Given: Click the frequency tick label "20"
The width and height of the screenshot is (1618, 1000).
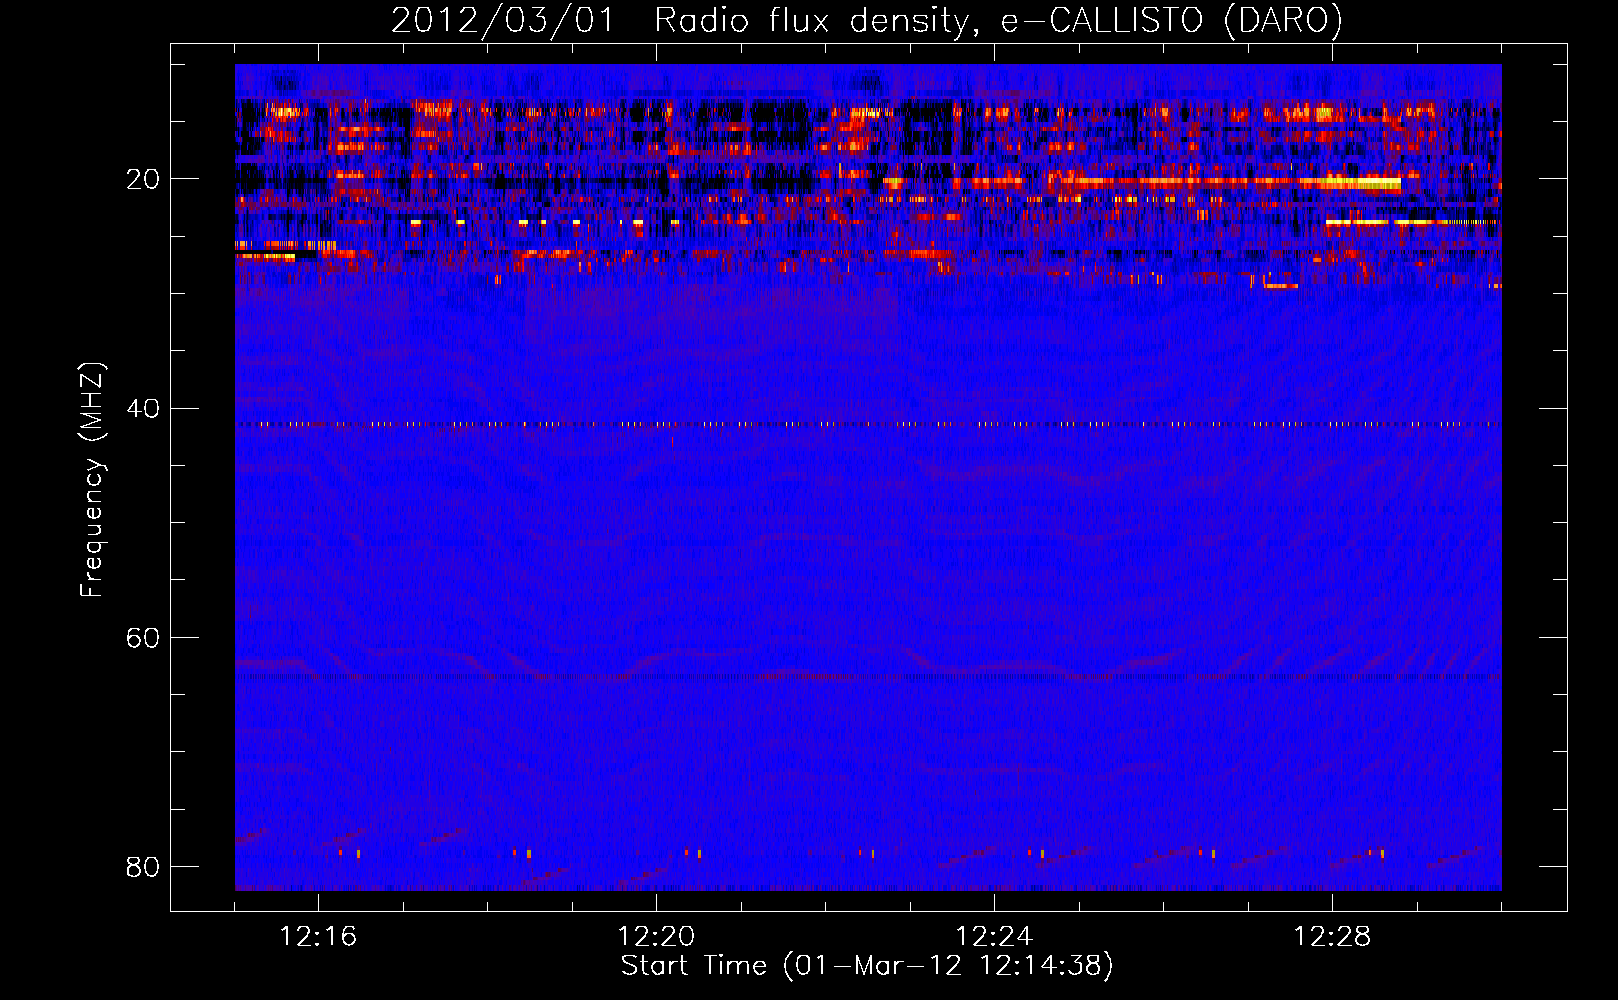Looking at the screenshot, I should pyautogui.click(x=143, y=179).
